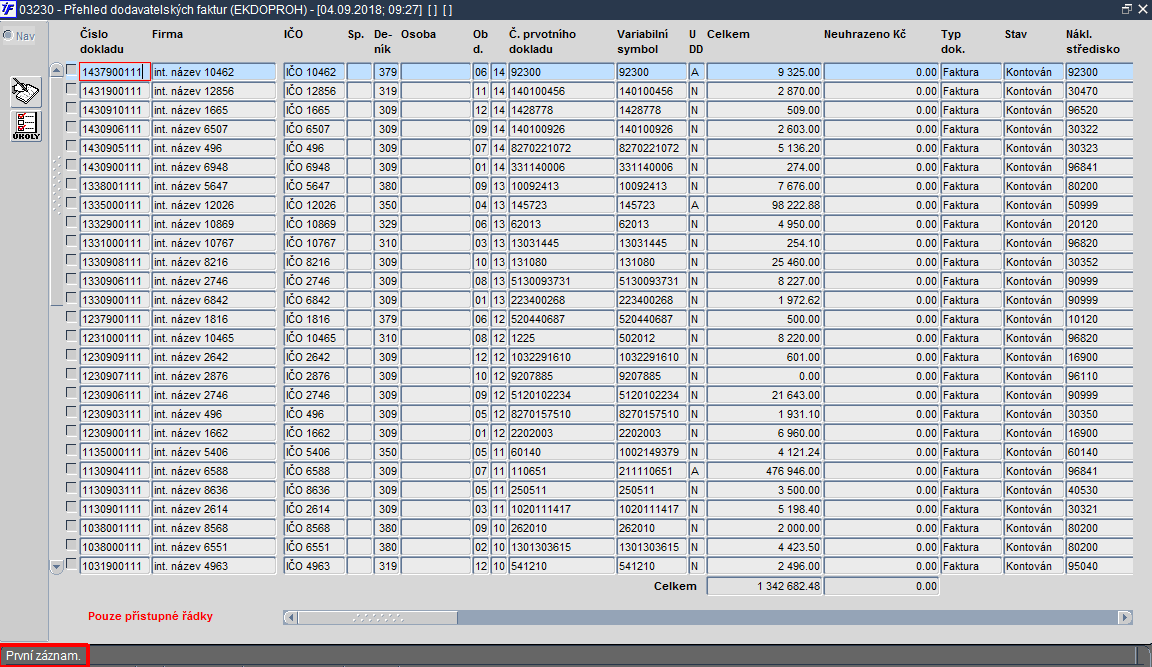1152x667 pixels.
Task: Click the application logo icon in title bar
Action: coord(8,9)
